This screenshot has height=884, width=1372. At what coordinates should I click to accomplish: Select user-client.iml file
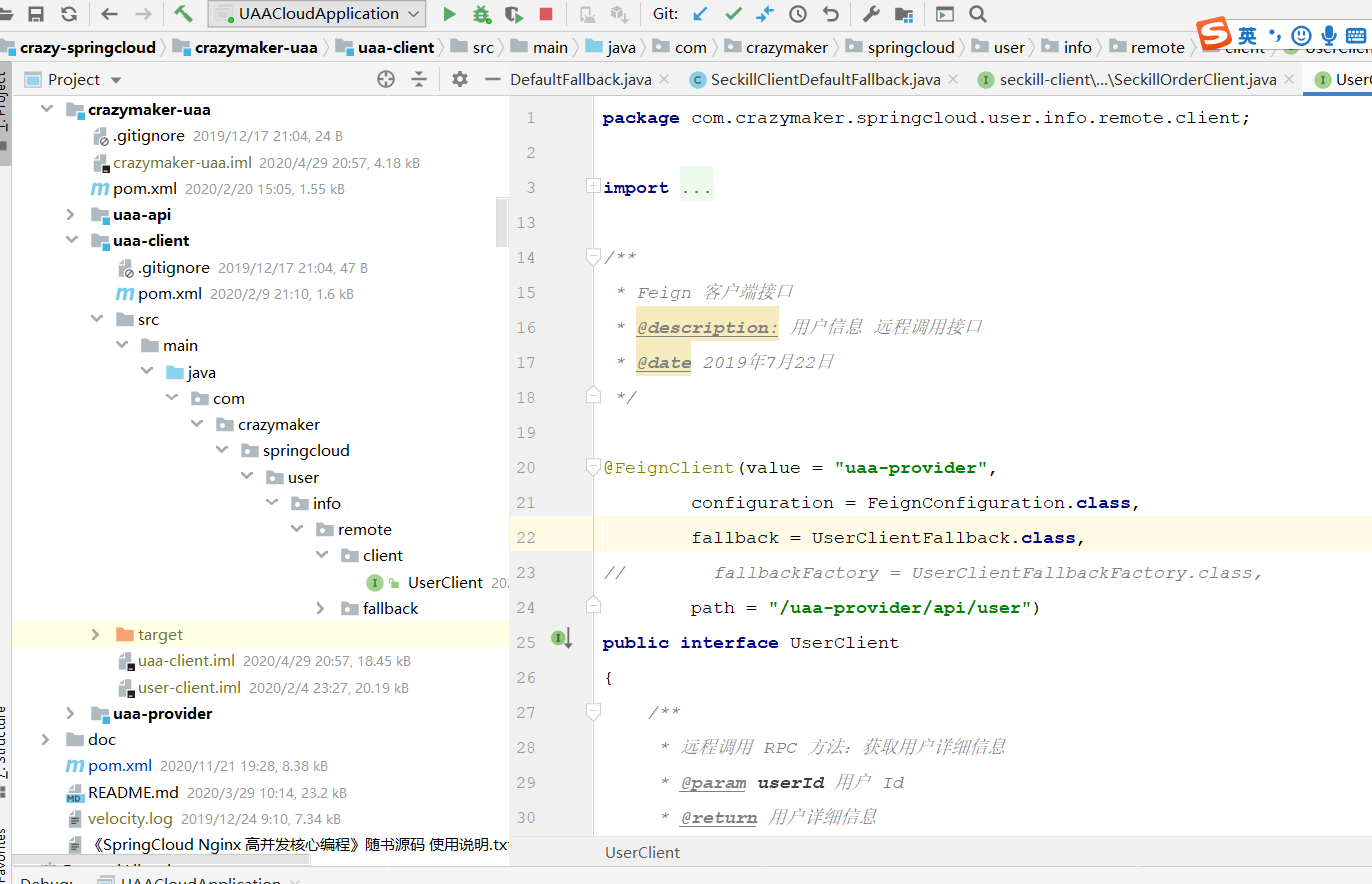[x=189, y=687]
